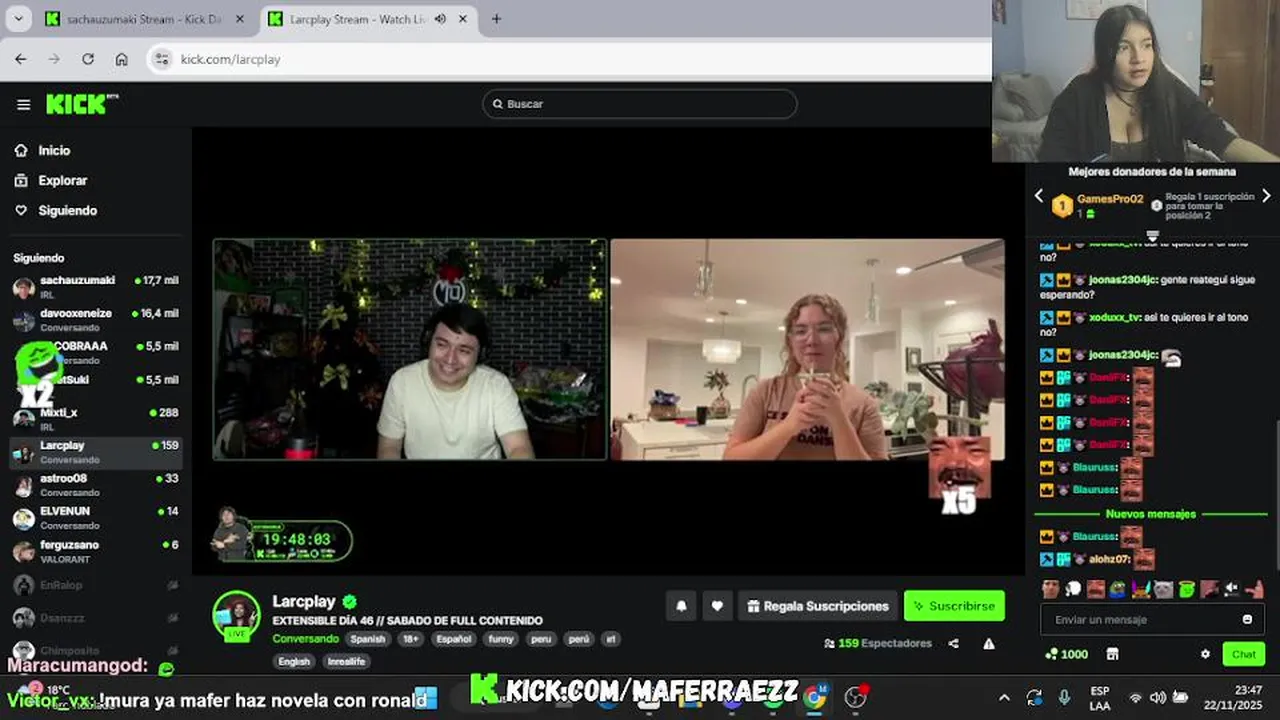Open the tab search dropdown arrow

pos(18,19)
